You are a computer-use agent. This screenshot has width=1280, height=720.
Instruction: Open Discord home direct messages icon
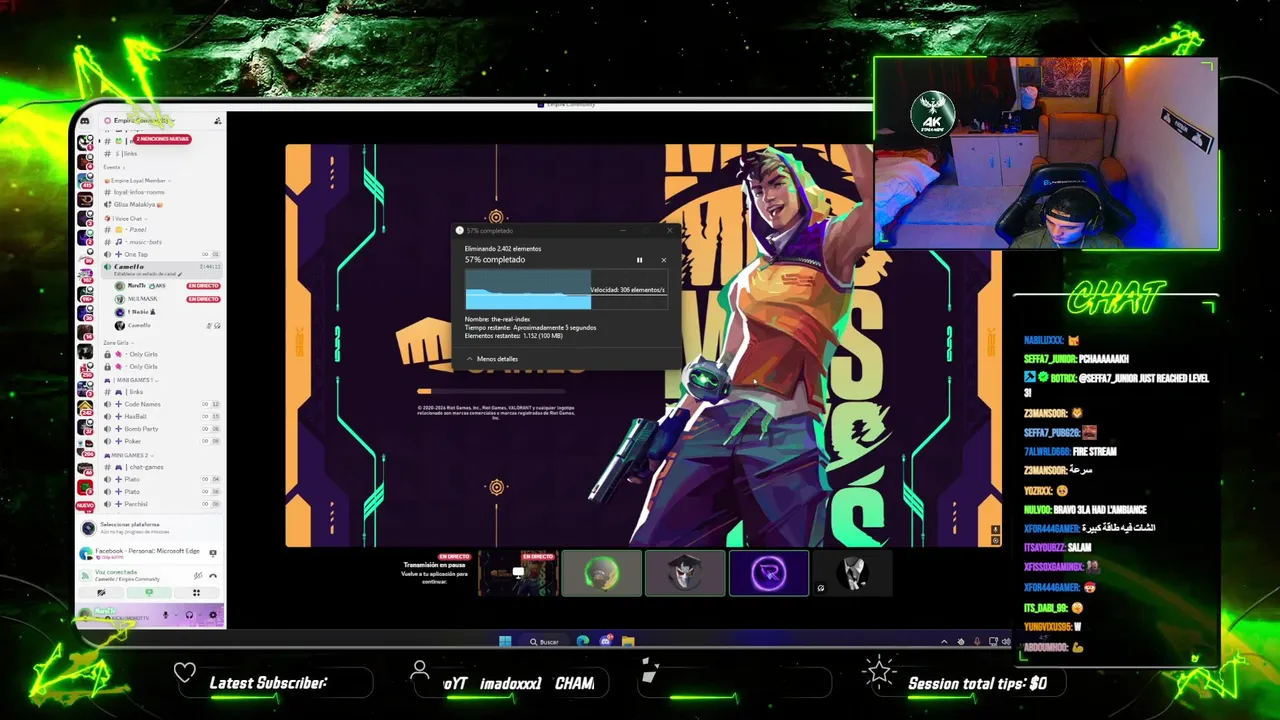85,121
